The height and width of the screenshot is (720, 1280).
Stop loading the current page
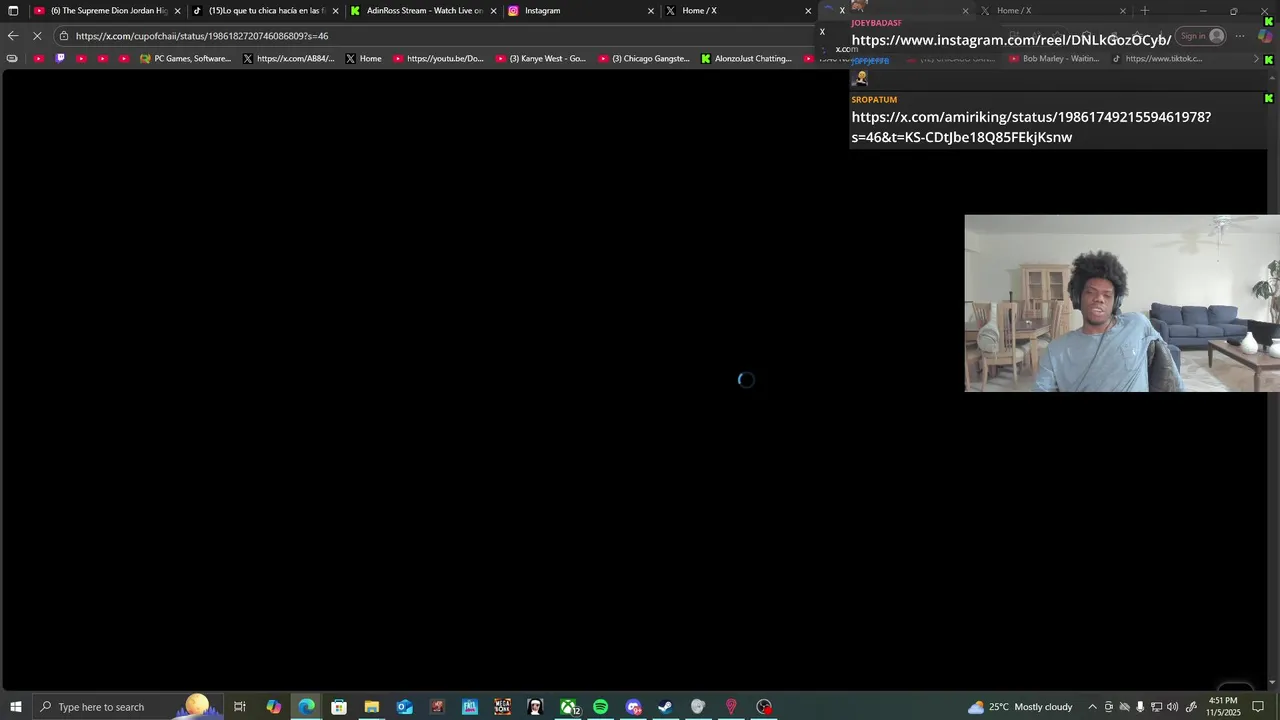coord(37,36)
